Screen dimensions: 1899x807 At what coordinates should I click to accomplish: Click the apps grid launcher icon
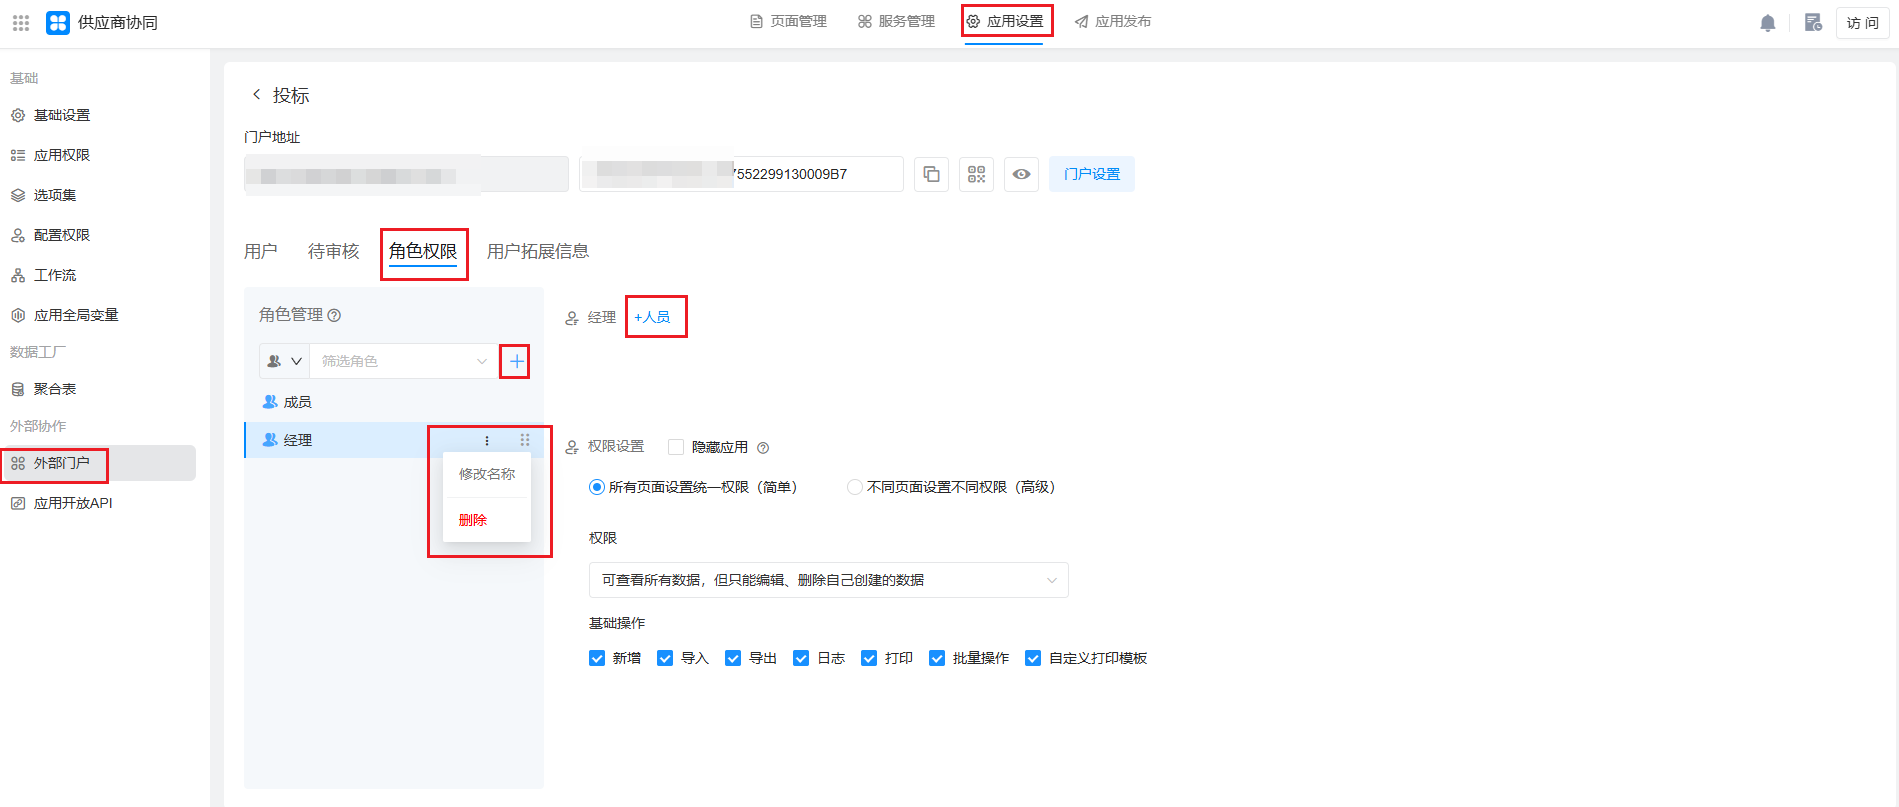coord(21,22)
